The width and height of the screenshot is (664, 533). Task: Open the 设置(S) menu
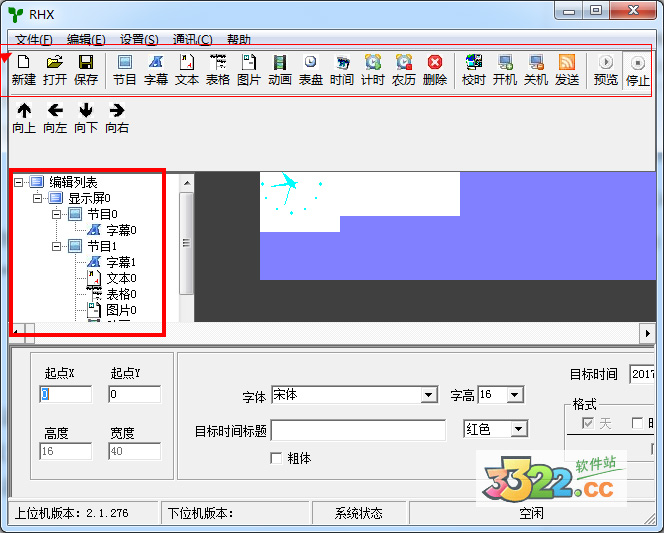139,39
